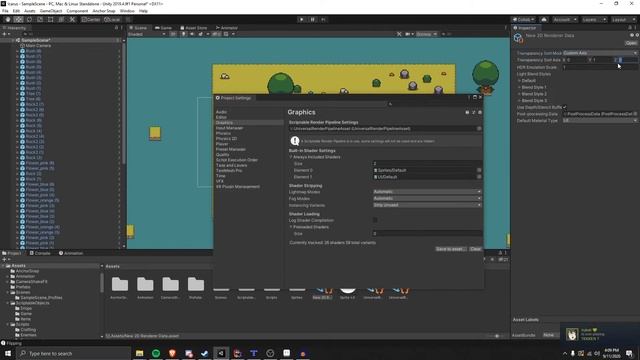The image size is (640, 360).
Task: Select the Scale tool in Unity toolbar
Action: tap(40, 20)
